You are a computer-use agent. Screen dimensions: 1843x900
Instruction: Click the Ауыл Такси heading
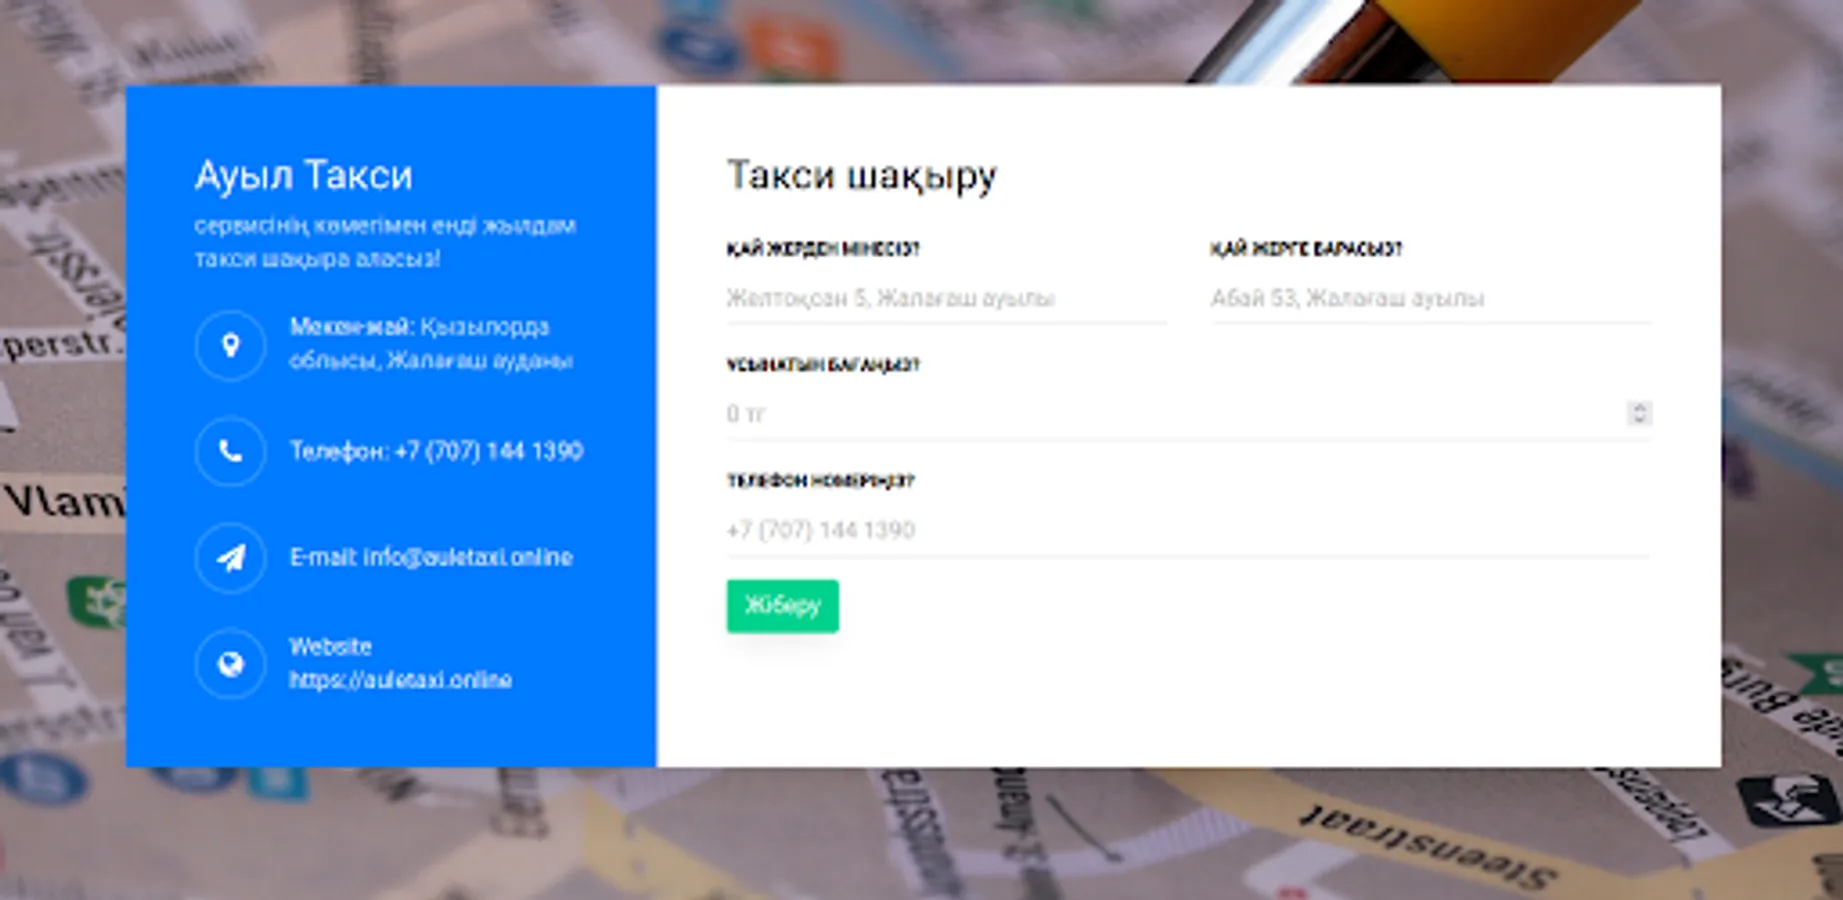(303, 175)
